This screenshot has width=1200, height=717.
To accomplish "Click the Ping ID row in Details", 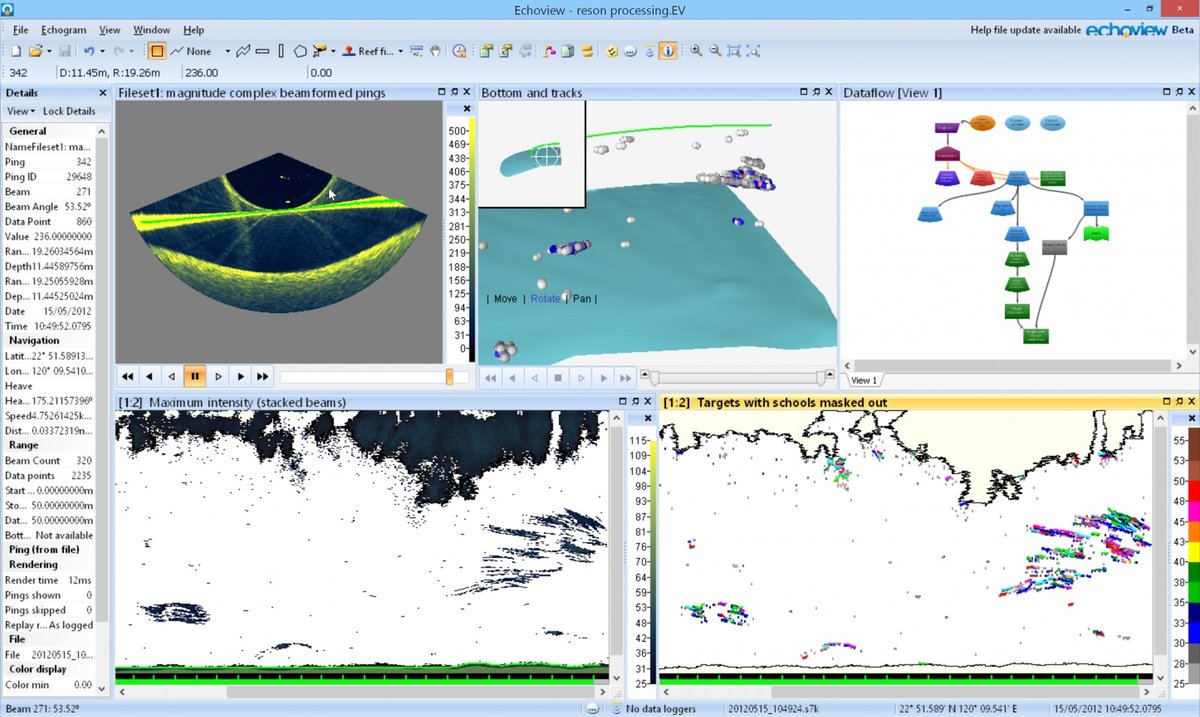I will (48, 176).
